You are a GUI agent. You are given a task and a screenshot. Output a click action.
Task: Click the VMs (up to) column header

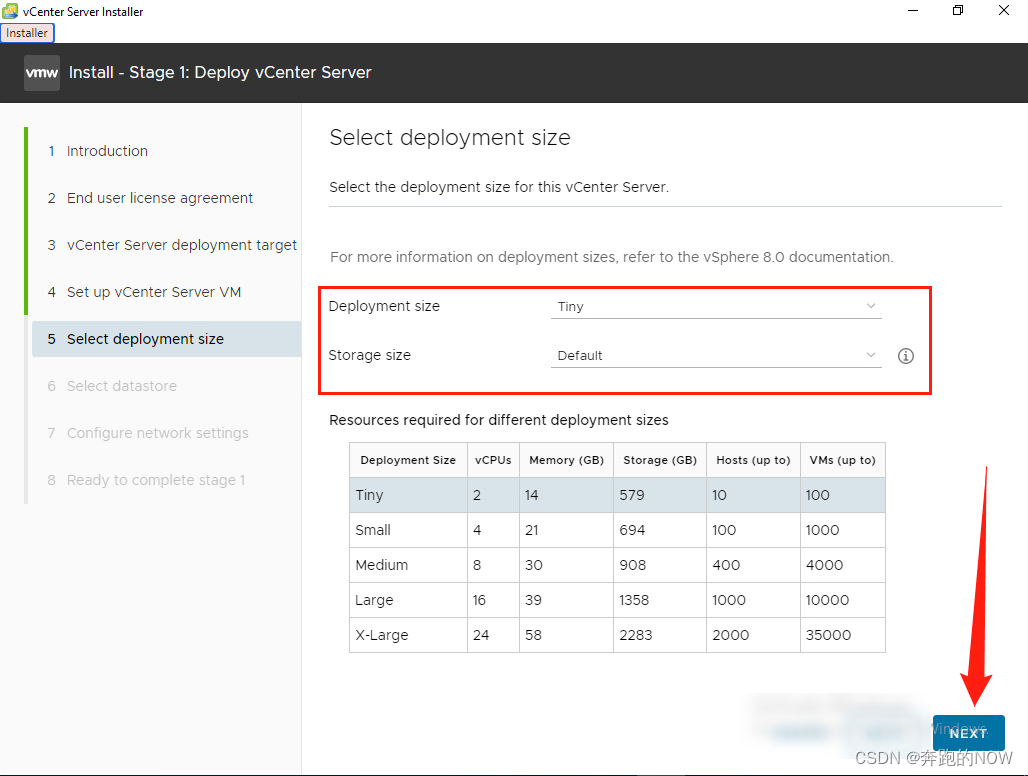842,460
